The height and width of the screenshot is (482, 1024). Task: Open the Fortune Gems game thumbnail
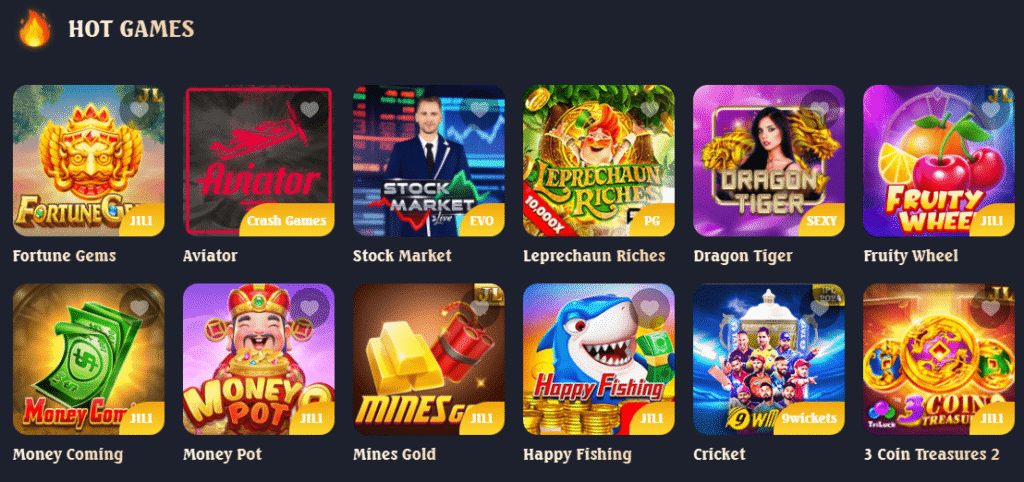click(89, 161)
